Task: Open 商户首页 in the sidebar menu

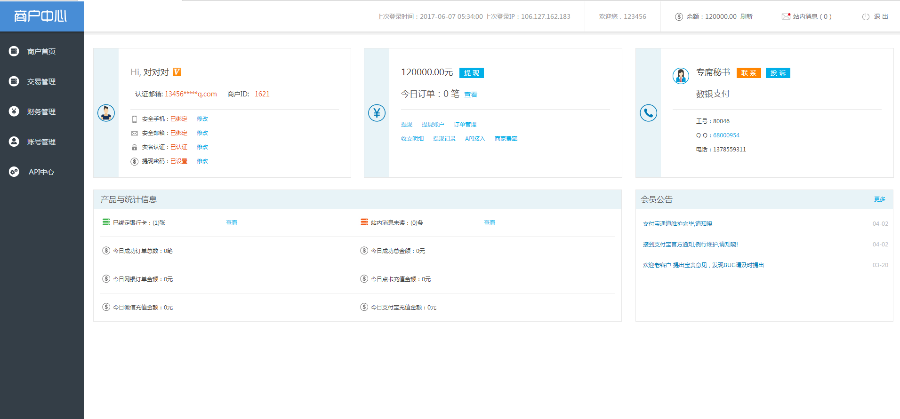Action: [x=42, y=52]
